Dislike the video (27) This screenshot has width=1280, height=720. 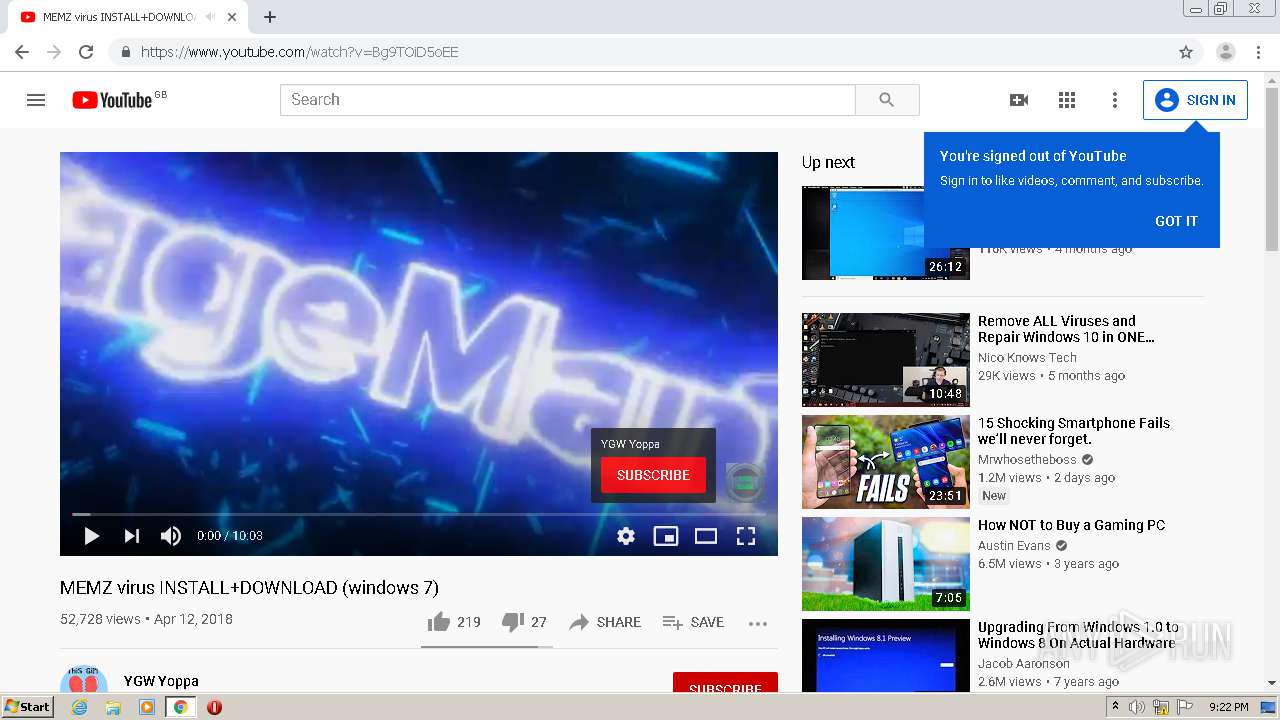524,622
